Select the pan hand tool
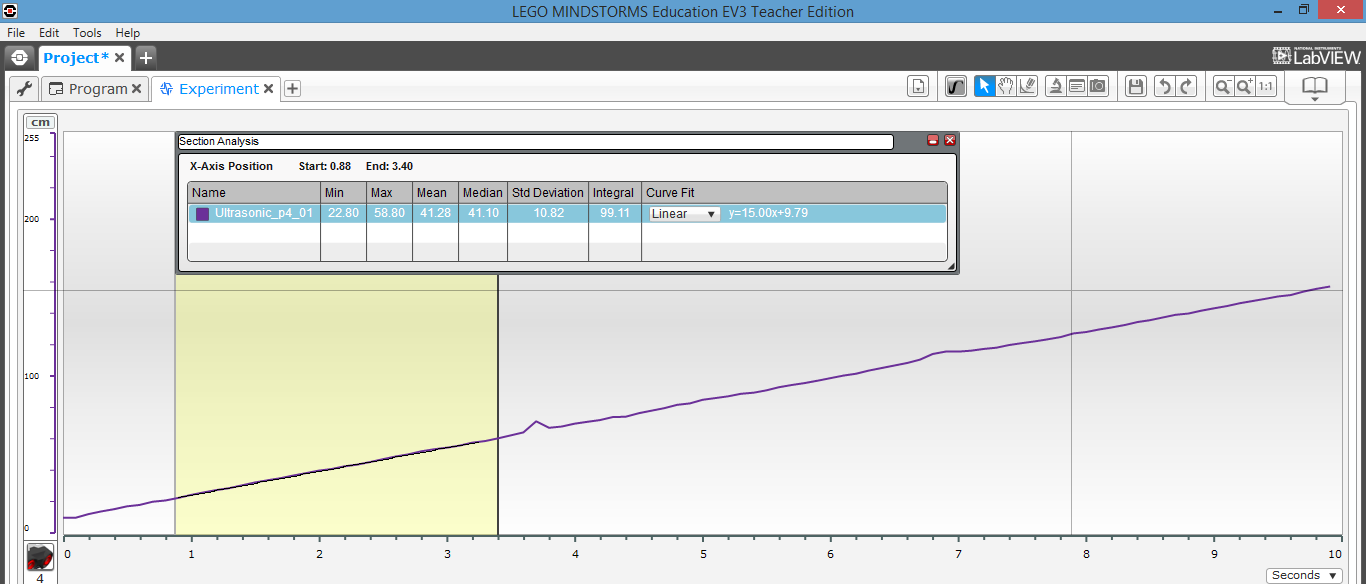1366x584 pixels. [x=1006, y=87]
